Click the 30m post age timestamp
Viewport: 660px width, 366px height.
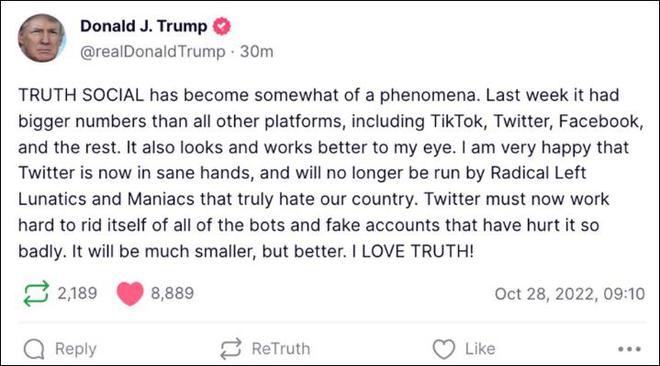point(257,51)
